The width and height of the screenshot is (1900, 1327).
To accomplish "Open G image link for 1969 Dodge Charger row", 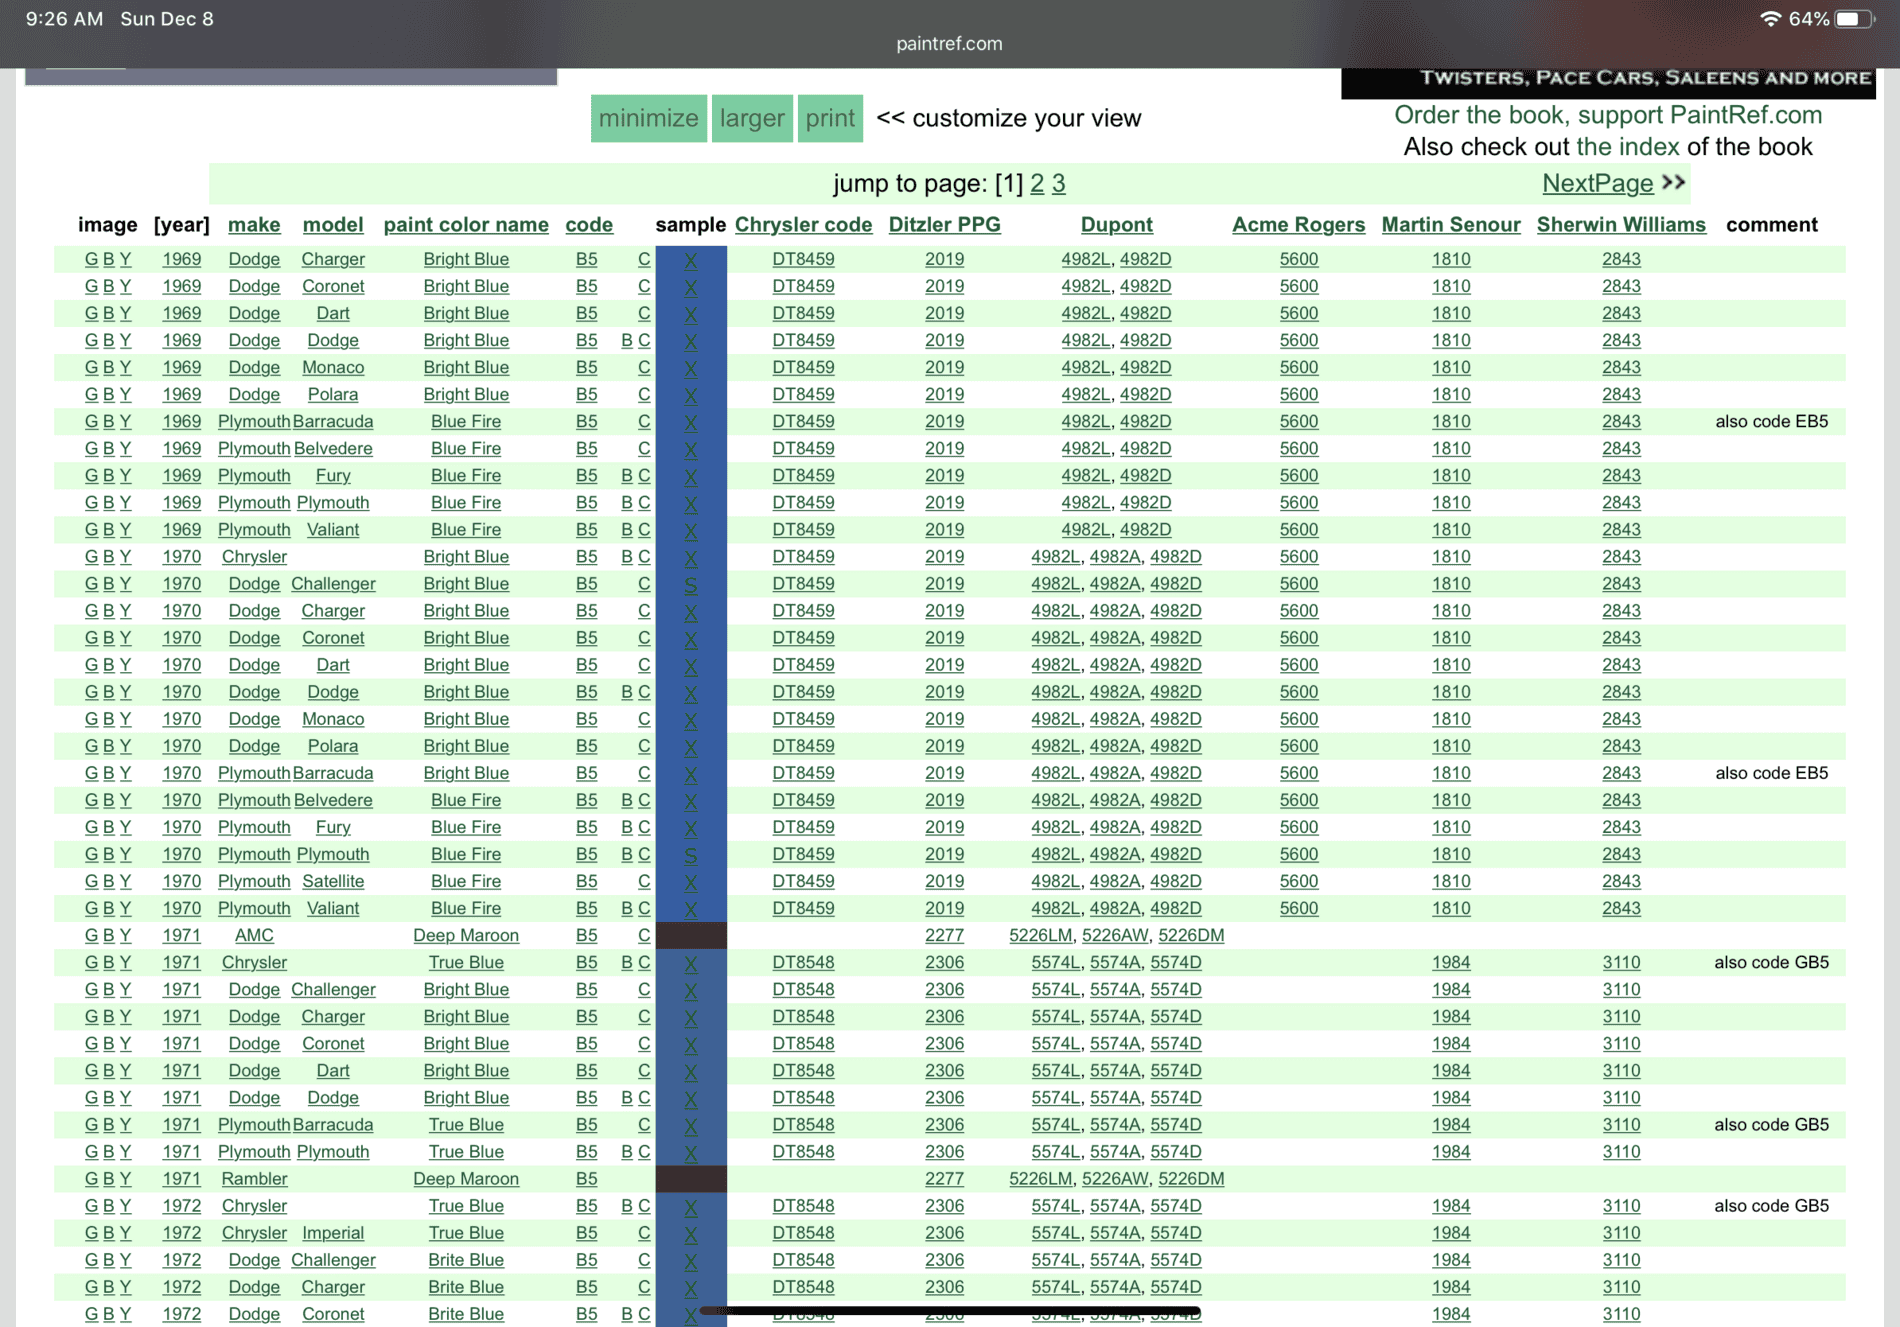I will point(91,259).
